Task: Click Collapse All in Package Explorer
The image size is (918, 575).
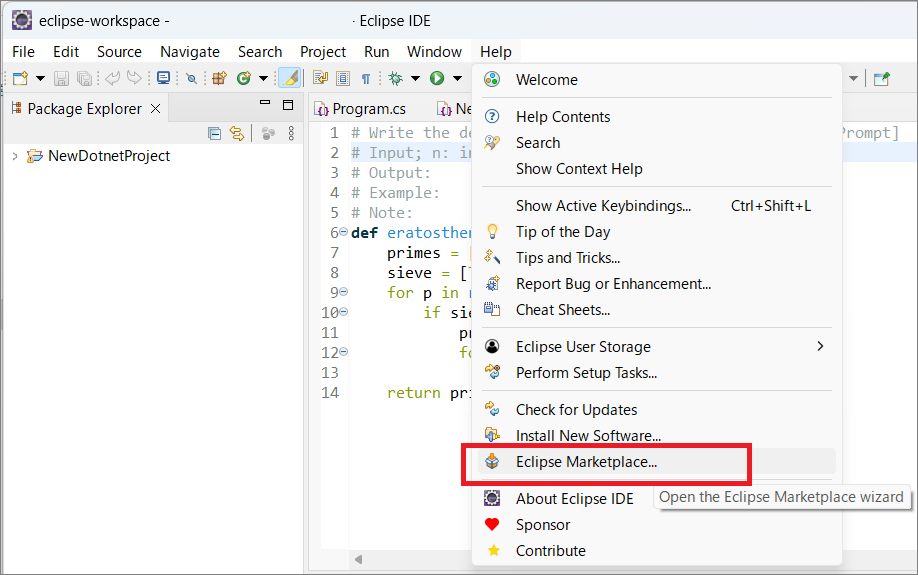Action: (214, 133)
